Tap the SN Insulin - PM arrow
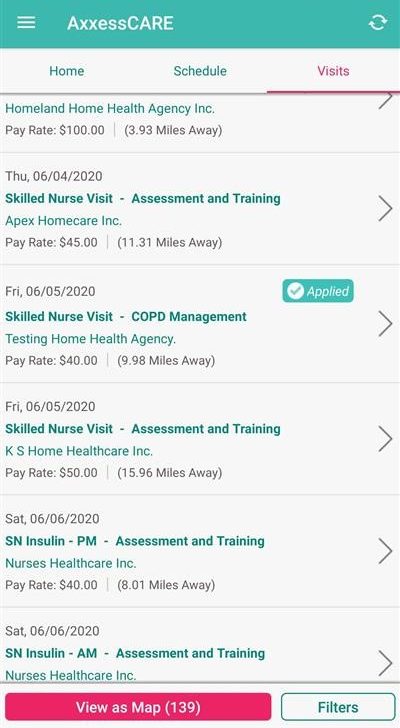The width and height of the screenshot is (400, 728). [385, 551]
